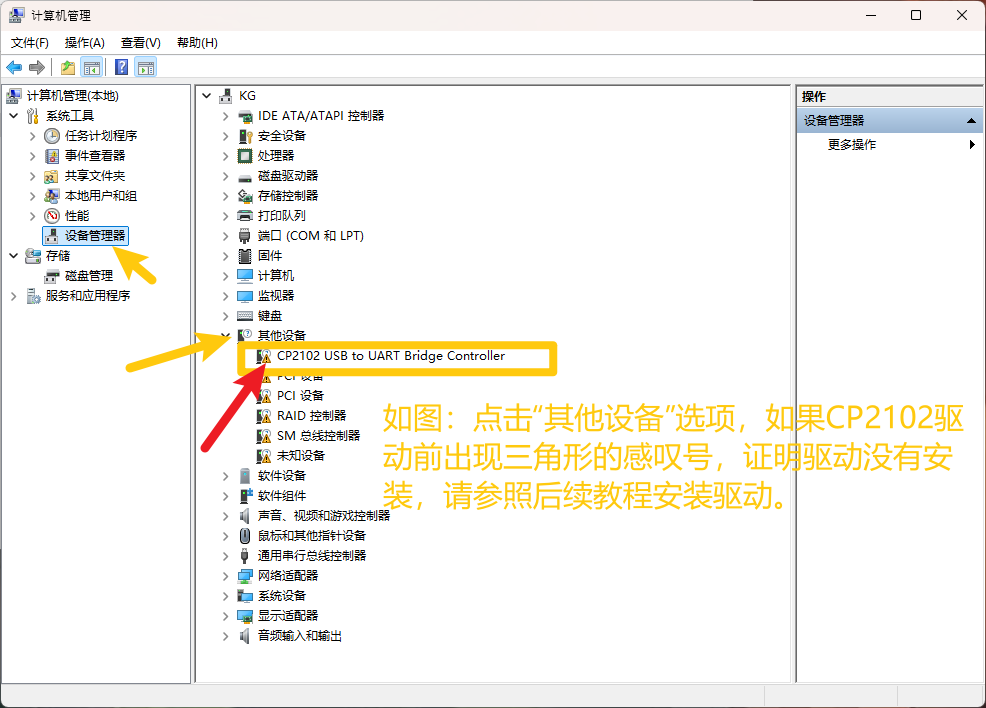Viewport: 986px width, 708px height.
Task: Expand the 端口 (COM 和 LPT) category
Action: pyautogui.click(x=226, y=236)
